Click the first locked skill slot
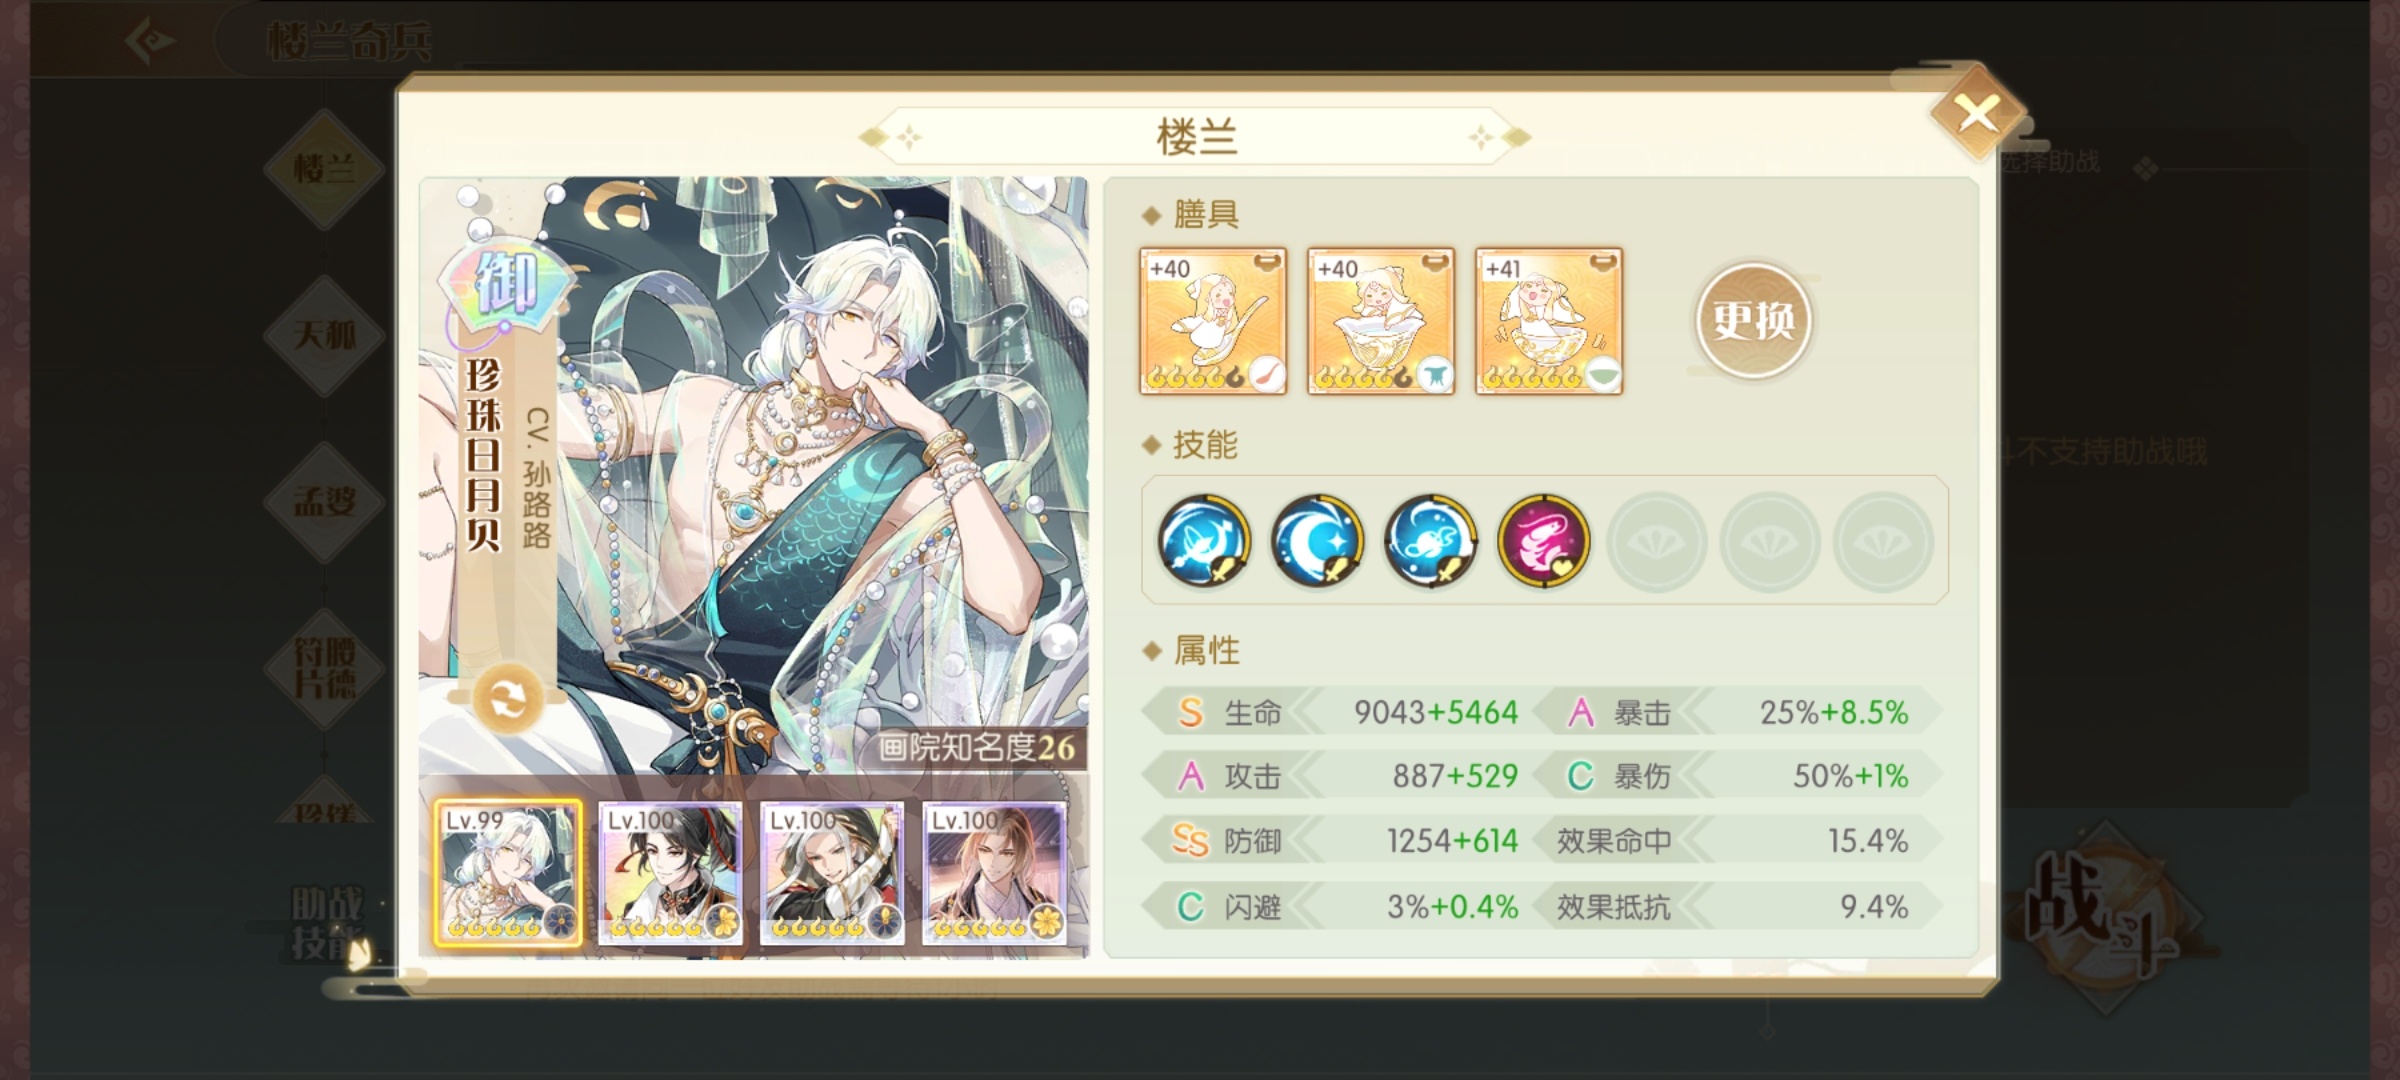The width and height of the screenshot is (2400, 1080). (x=1656, y=541)
